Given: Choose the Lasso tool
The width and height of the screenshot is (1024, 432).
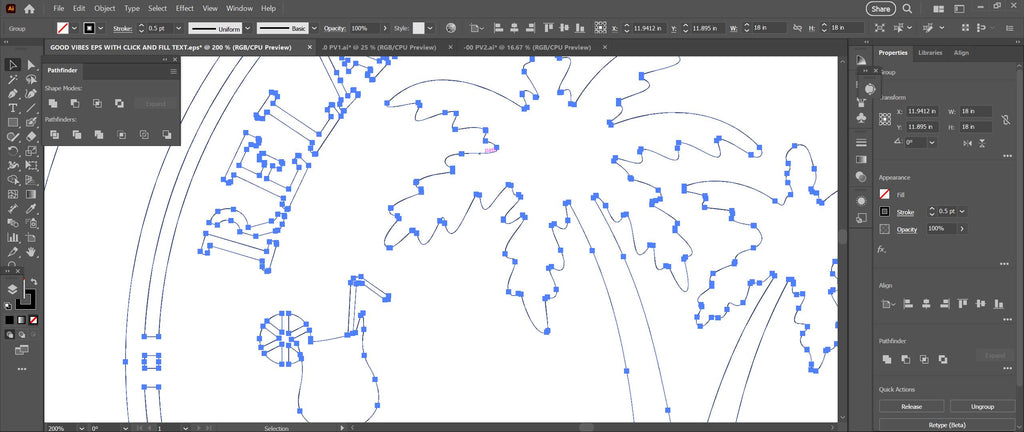Looking at the screenshot, I should point(31,79).
